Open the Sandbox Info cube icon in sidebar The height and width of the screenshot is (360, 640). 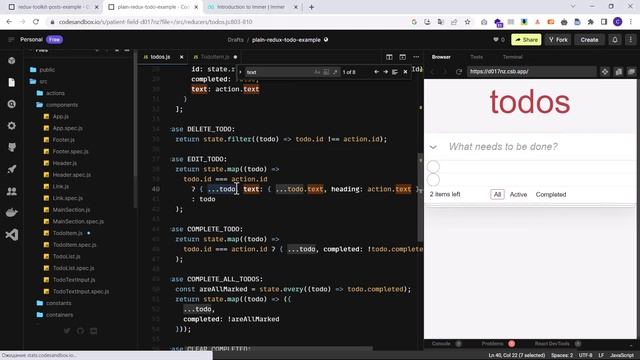click(x=11, y=60)
